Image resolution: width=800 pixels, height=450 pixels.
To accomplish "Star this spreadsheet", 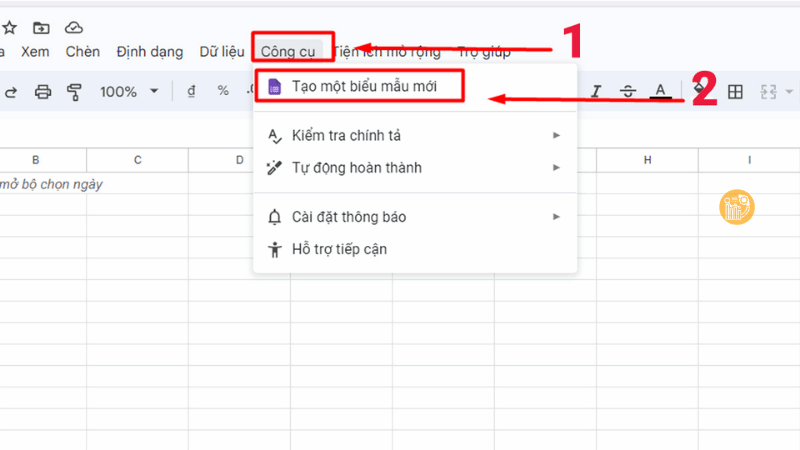I will [9, 27].
